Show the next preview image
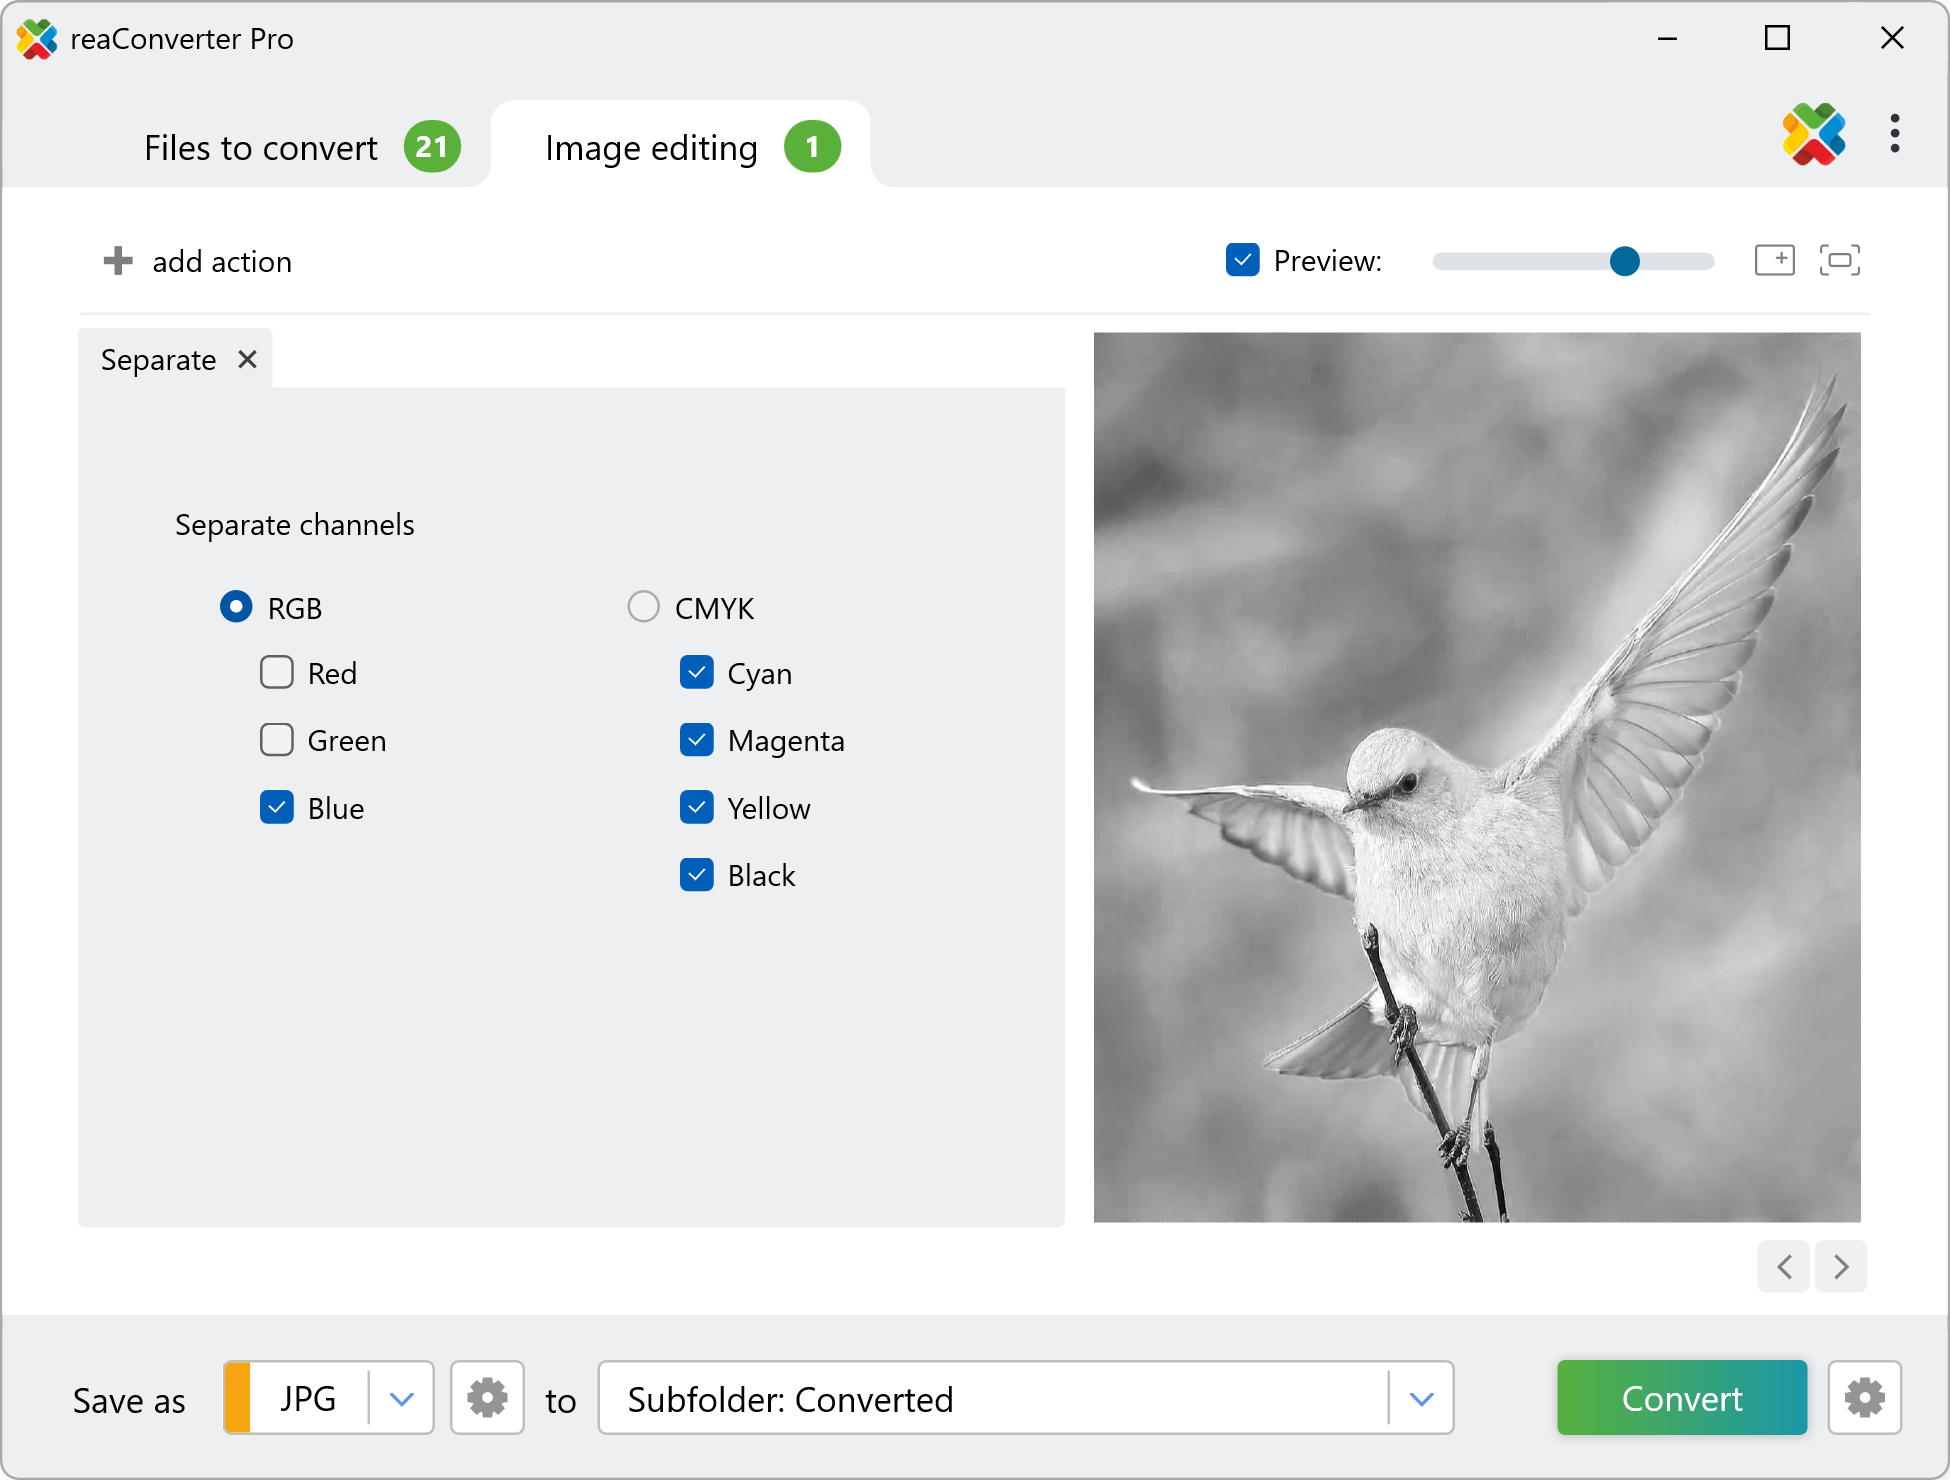1950x1480 pixels. (x=1841, y=1267)
